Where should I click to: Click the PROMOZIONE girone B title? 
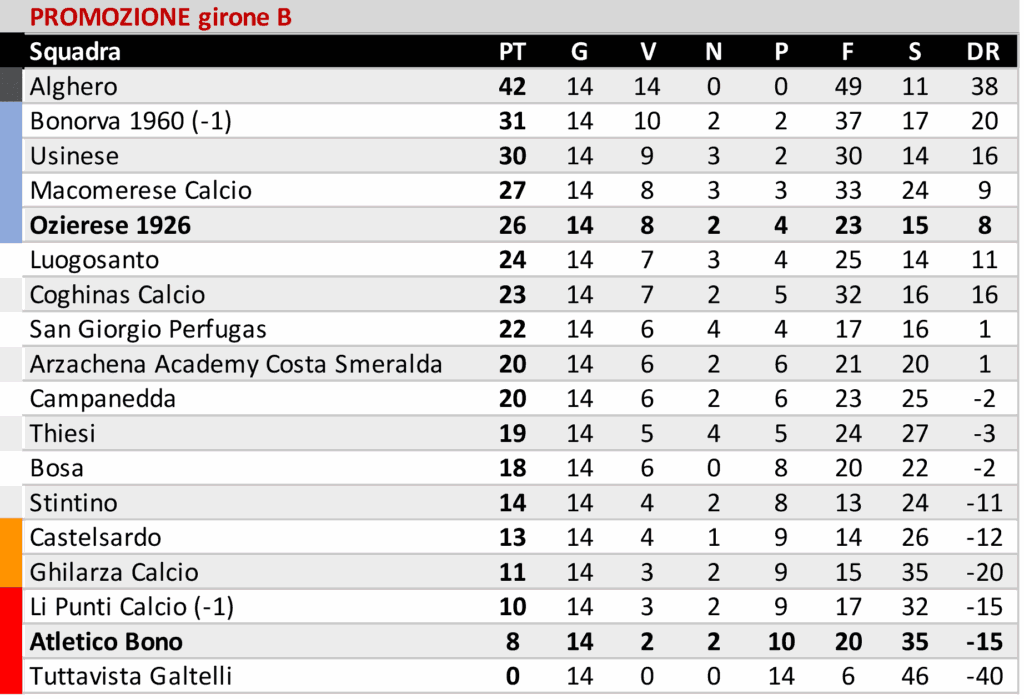click(160, 17)
